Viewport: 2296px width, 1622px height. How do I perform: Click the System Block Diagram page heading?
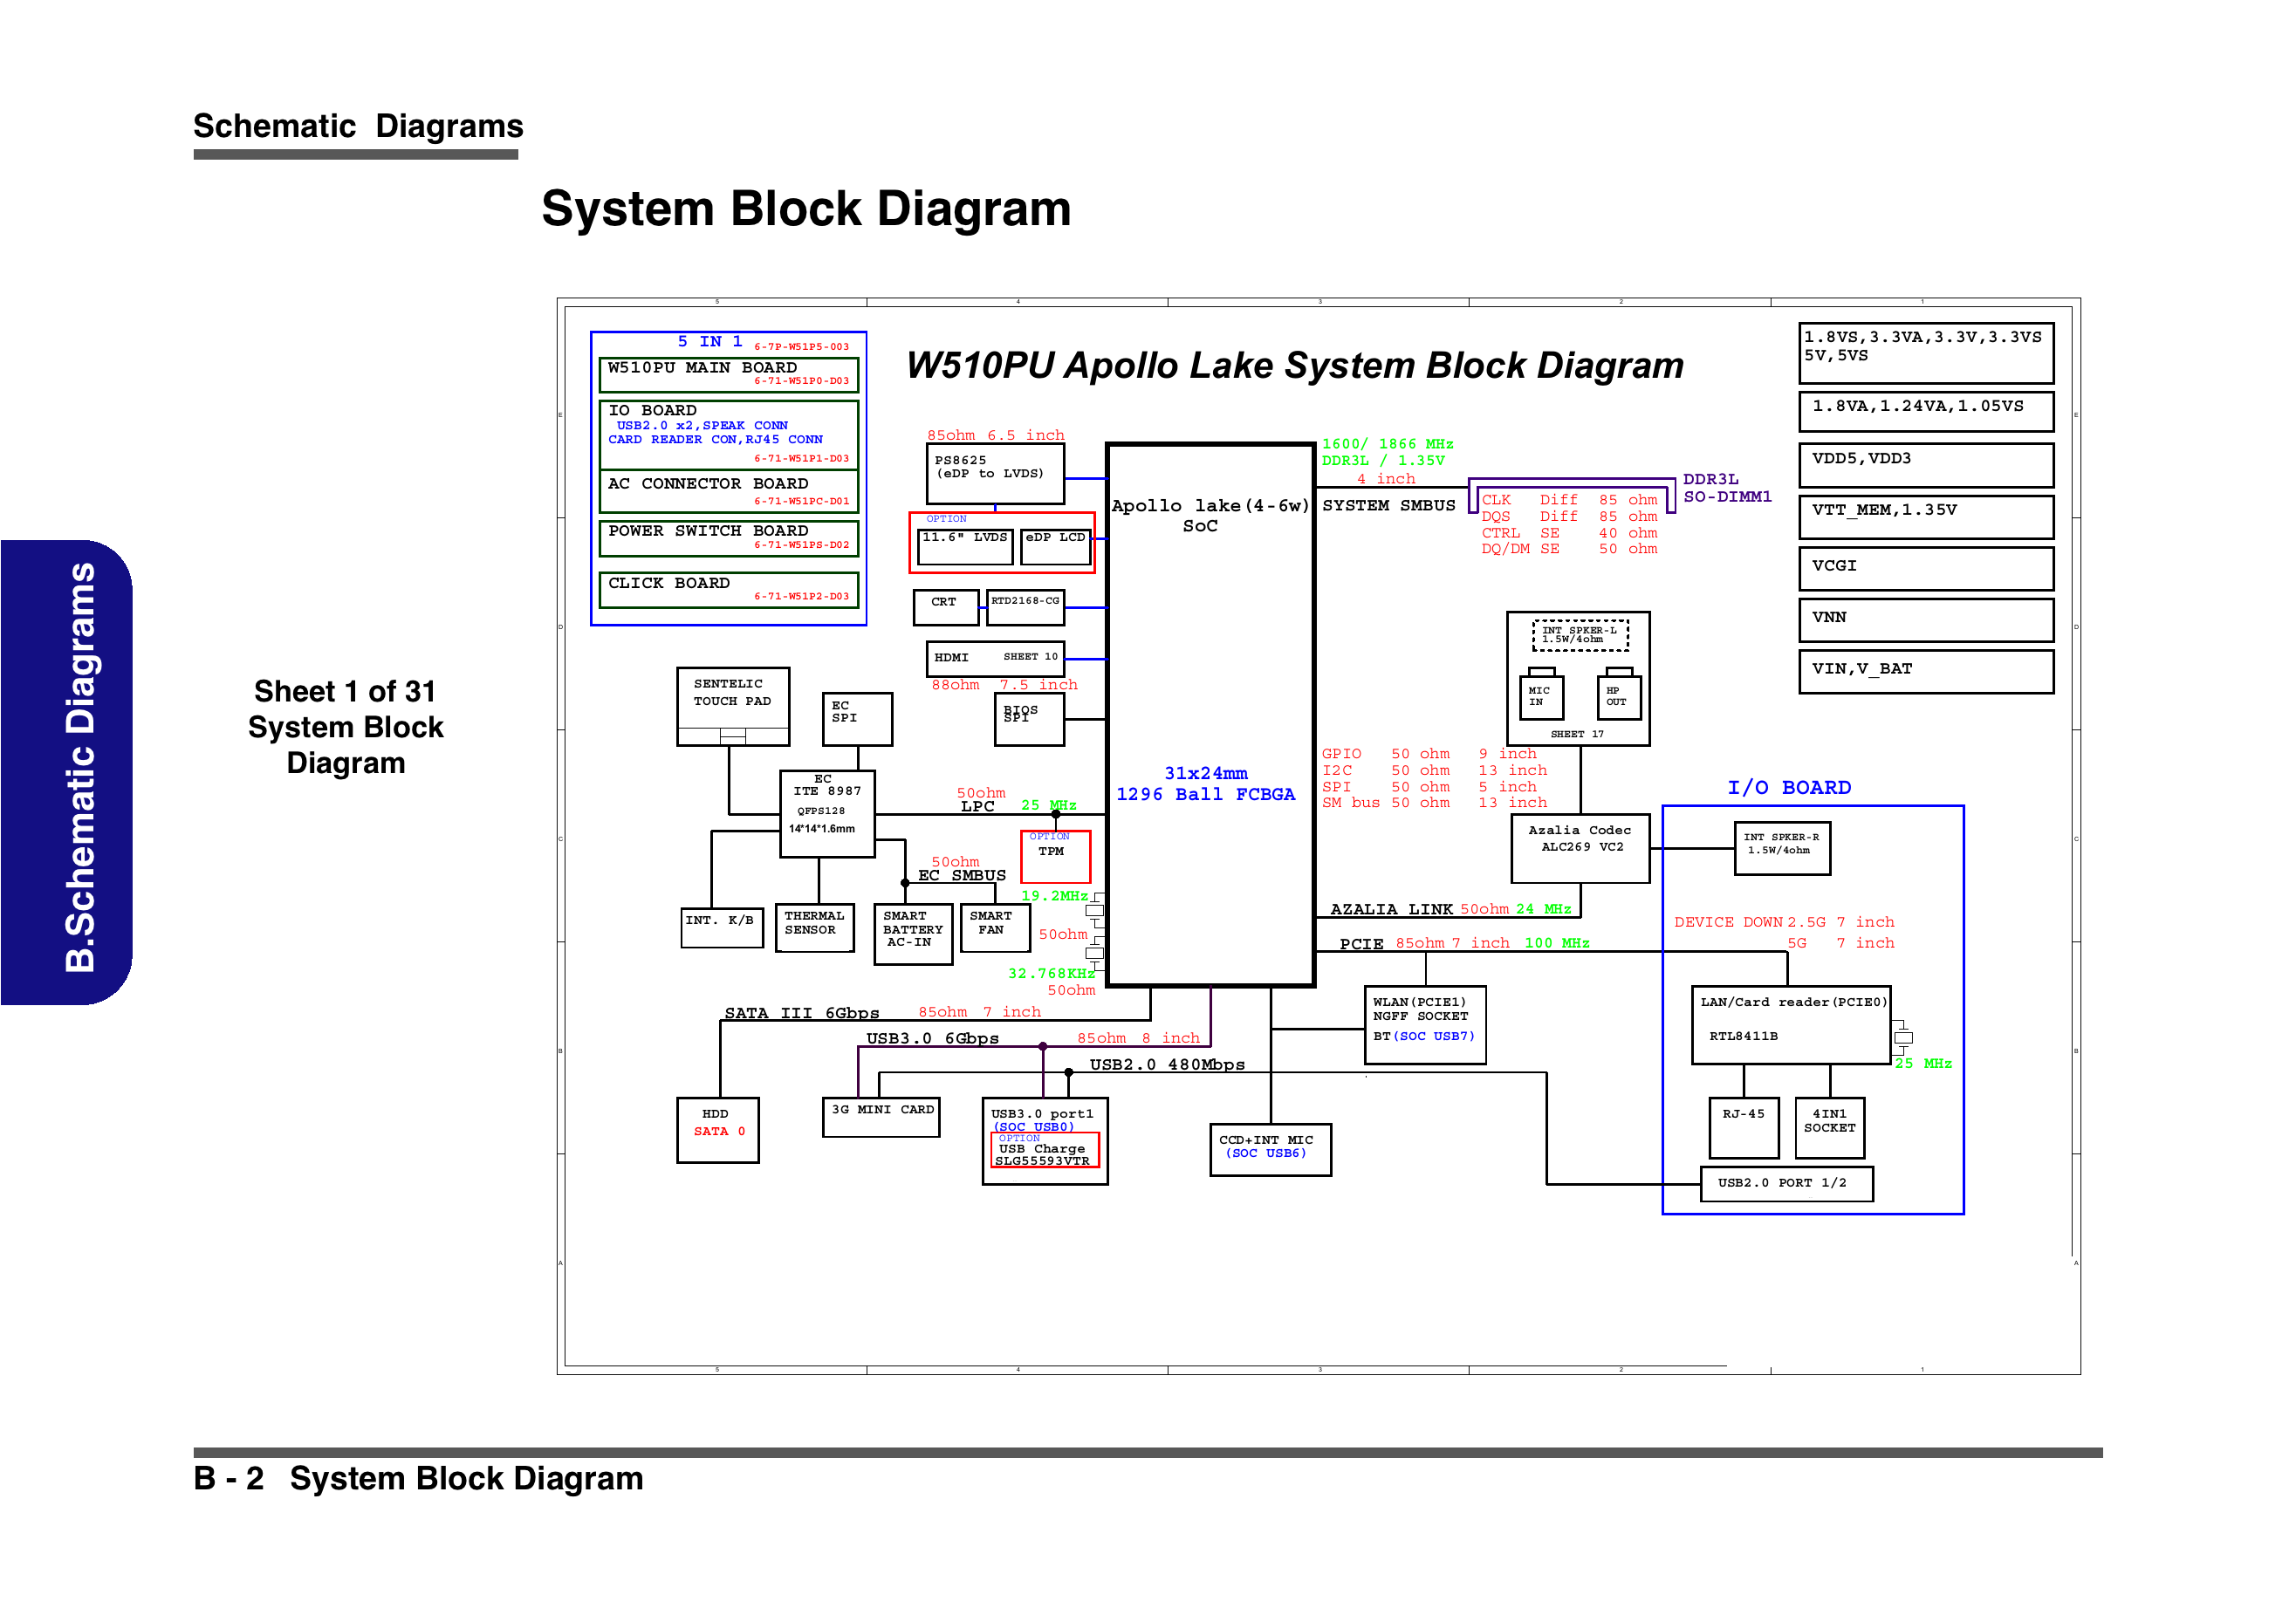(x=805, y=209)
